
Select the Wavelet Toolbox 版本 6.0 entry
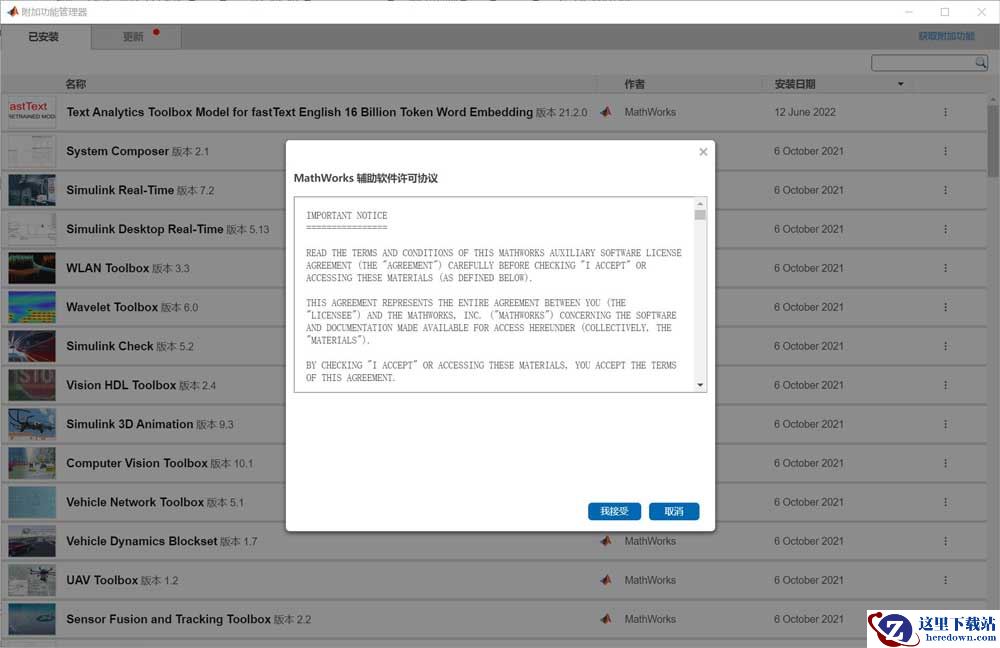(x=132, y=307)
